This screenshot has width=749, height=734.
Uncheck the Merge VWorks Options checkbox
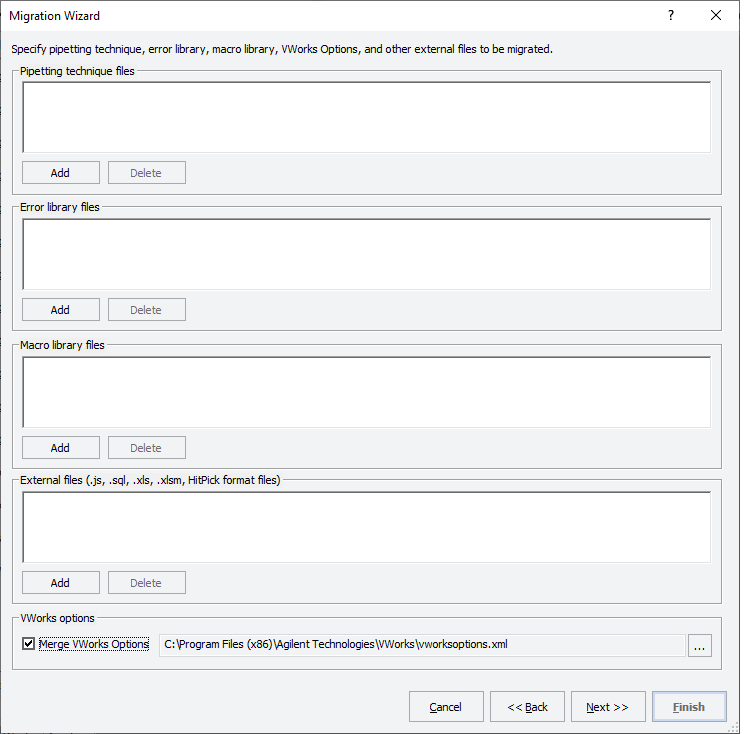(x=29, y=644)
